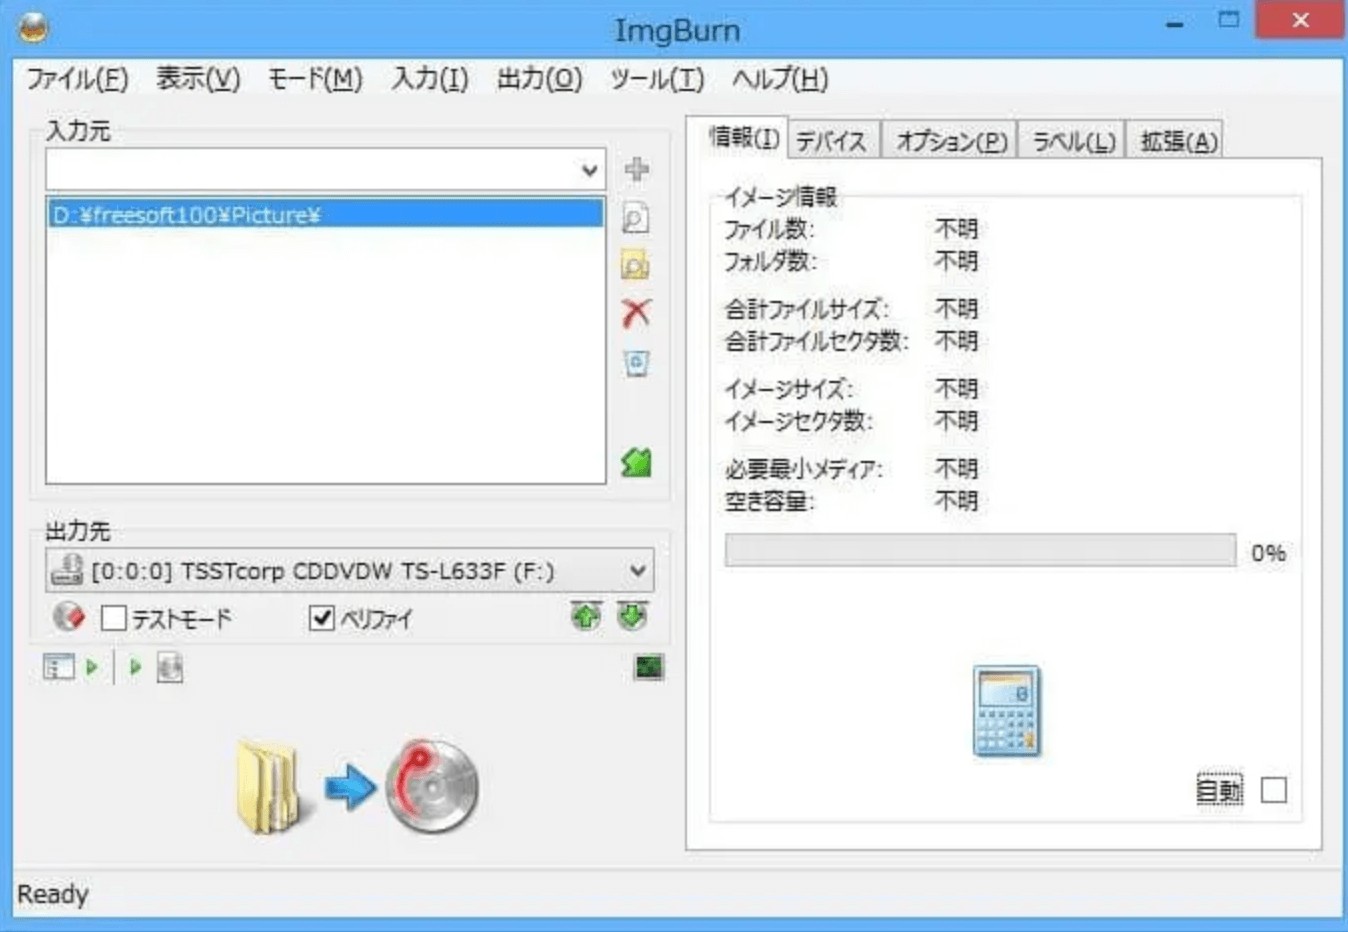Open the disc layout editor green icon
The width and height of the screenshot is (1348, 932).
(637, 462)
